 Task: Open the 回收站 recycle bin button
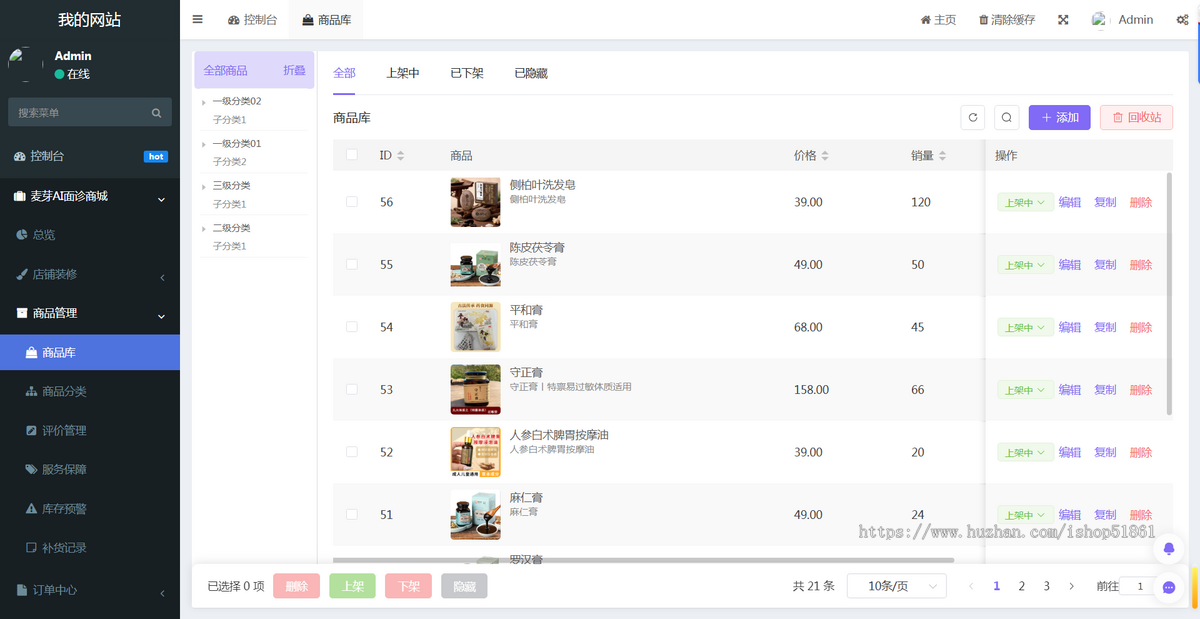pos(1136,117)
